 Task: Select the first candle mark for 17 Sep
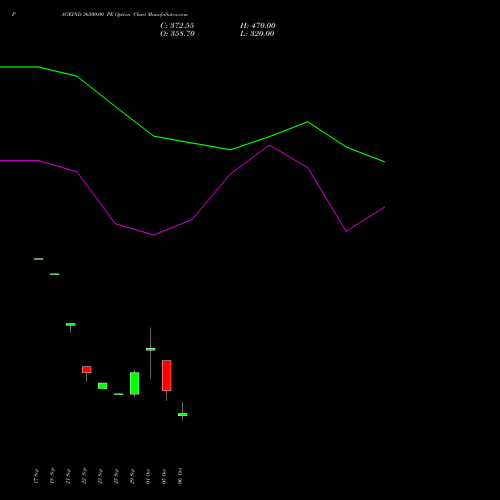39,259
